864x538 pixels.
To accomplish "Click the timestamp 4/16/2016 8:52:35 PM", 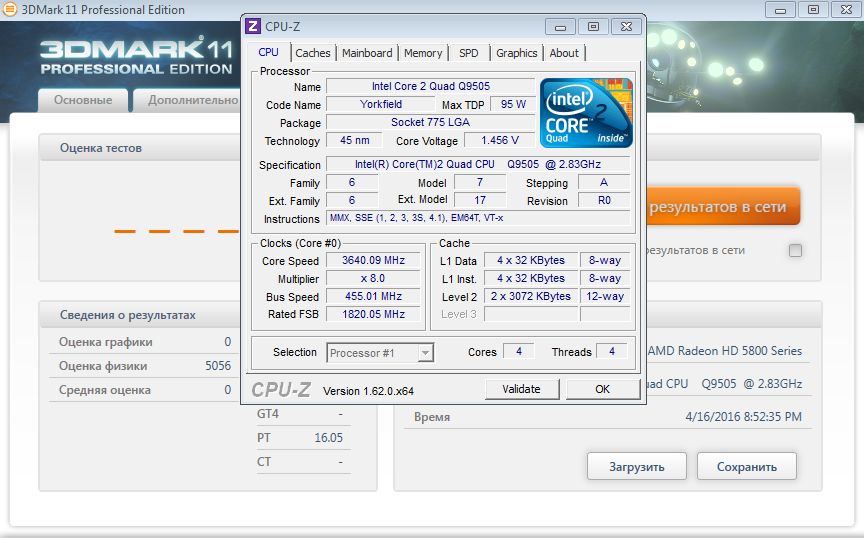I will [x=743, y=417].
